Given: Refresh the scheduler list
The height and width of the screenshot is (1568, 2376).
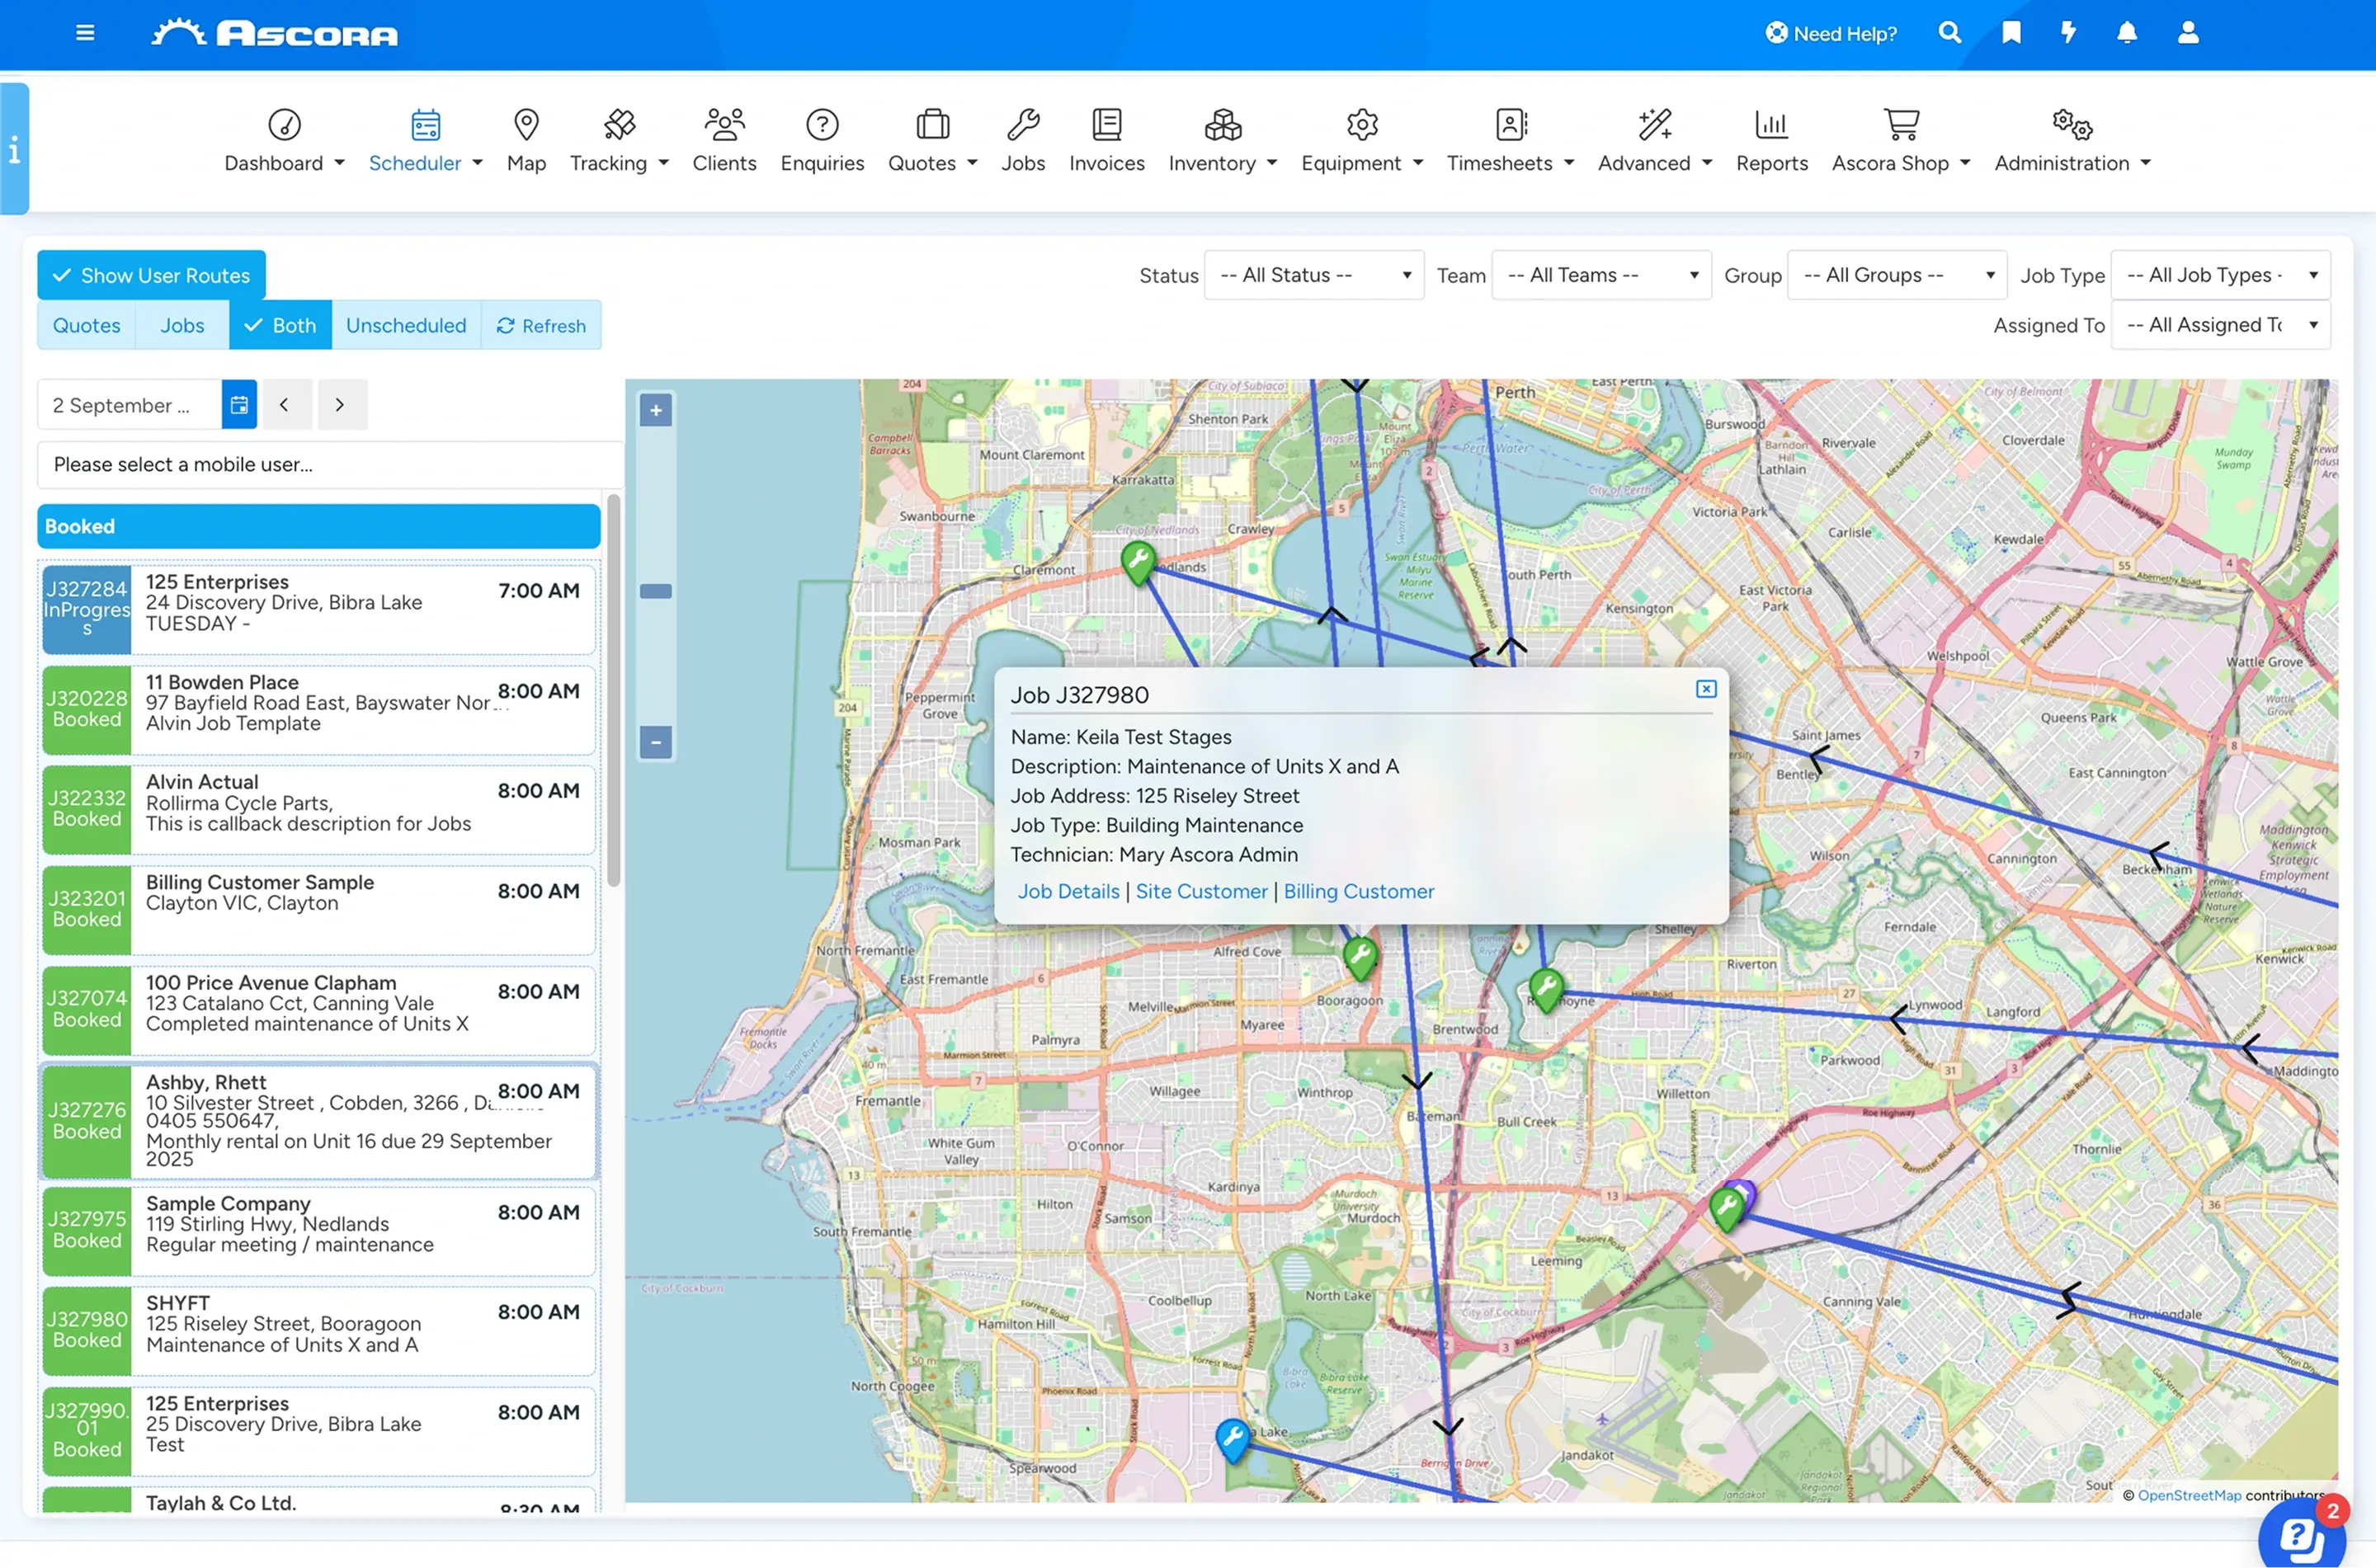Looking at the screenshot, I should [x=541, y=325].
